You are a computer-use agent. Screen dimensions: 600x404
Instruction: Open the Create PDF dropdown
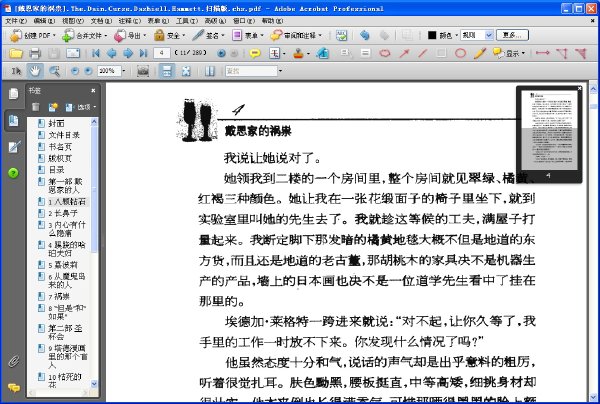[x=33, y=36]
